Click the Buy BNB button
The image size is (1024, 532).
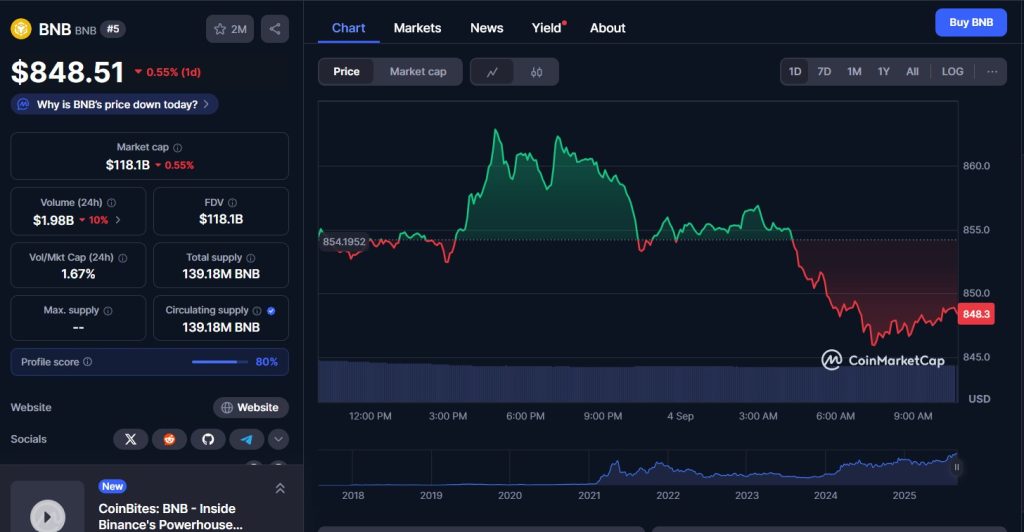[x=970, y=22]
